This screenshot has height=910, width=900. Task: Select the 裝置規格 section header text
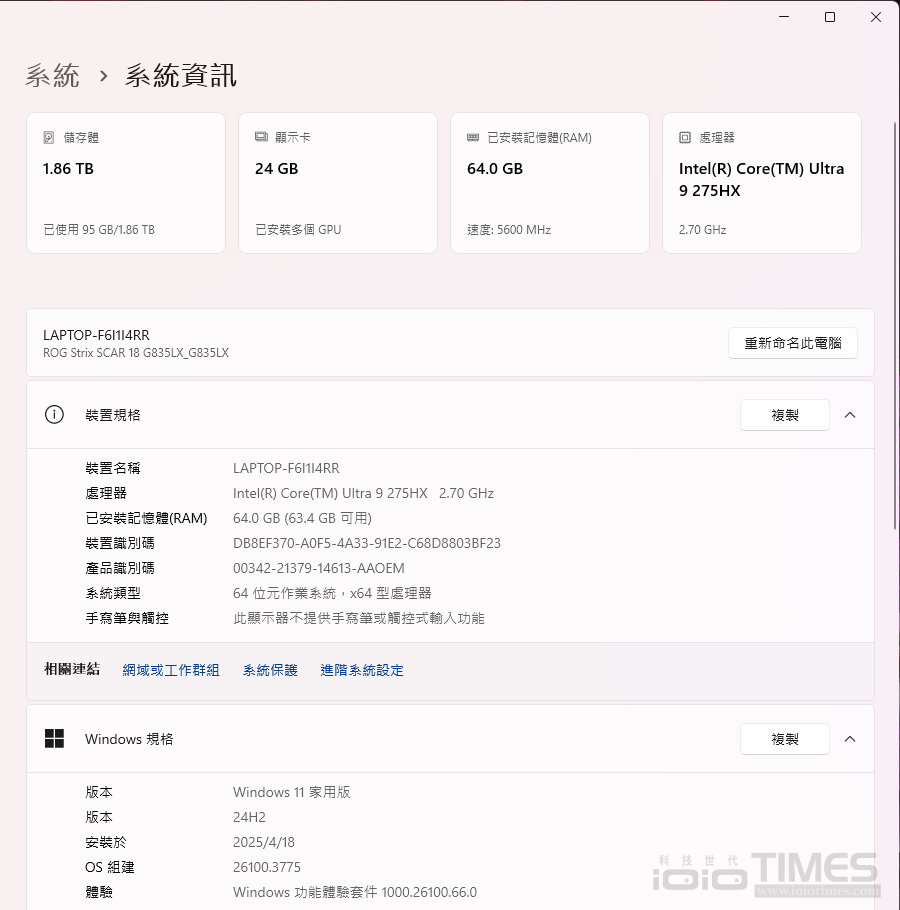tap(113, 415)
